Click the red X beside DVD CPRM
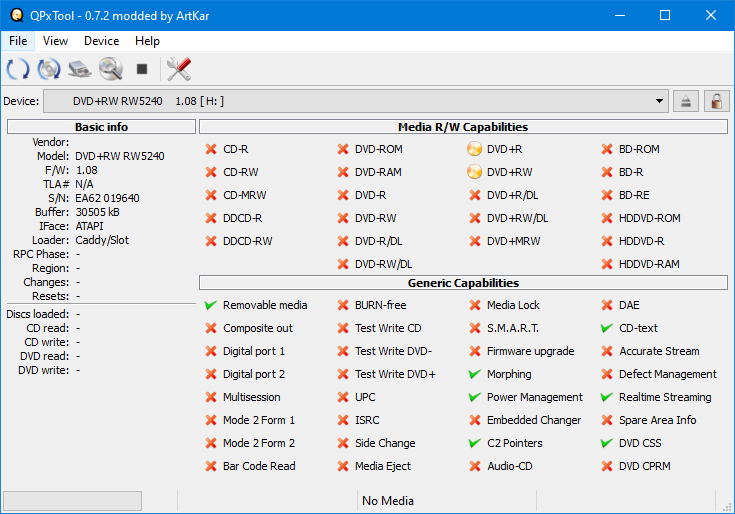 pyautogui.click(x=607, y=466)
